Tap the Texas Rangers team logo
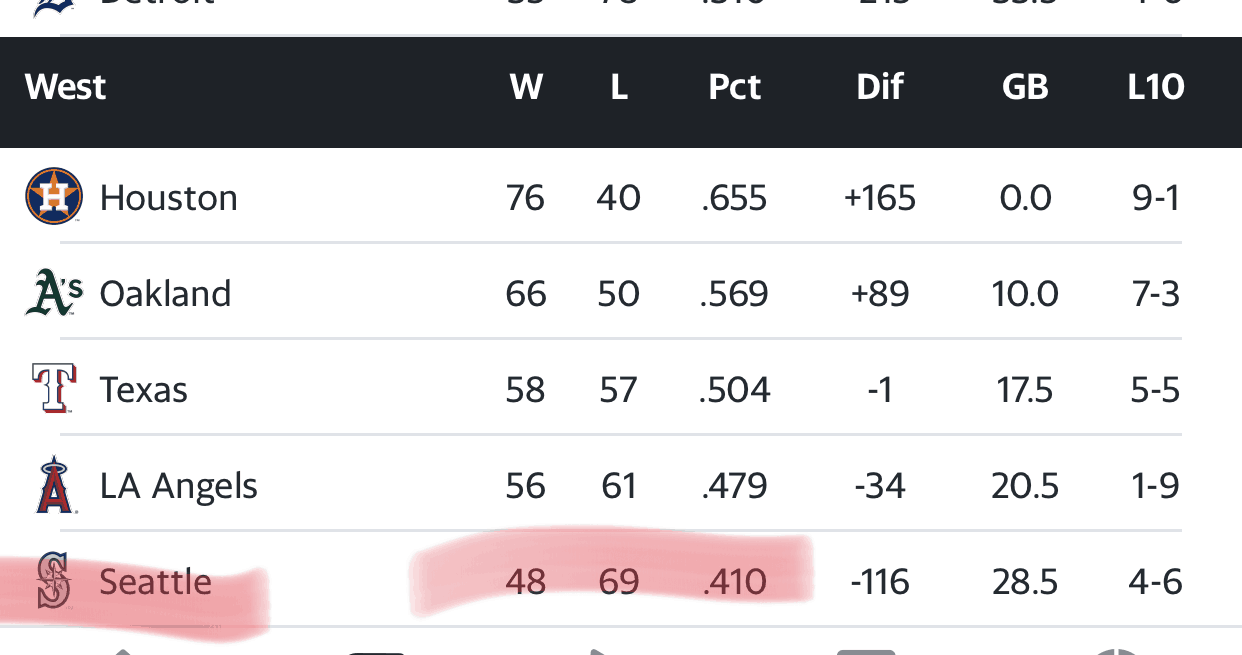Image resolution: width=1242 pixels, height=655 pixels. (54, 389)
